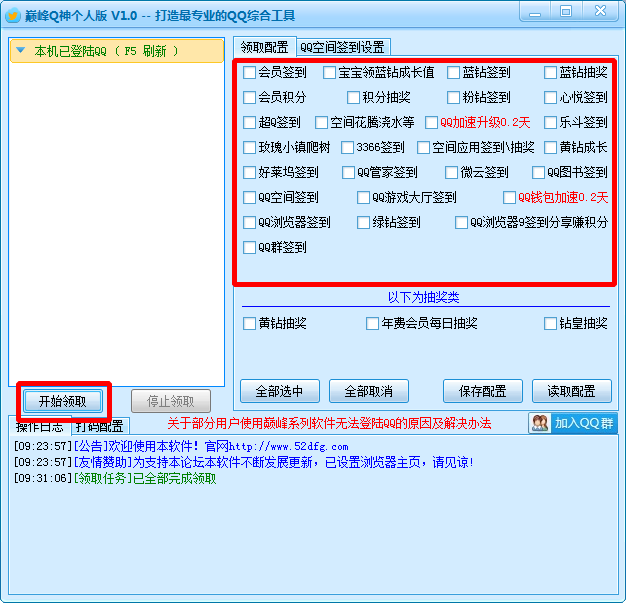The height and width of the screenshot is (603, 626).
Task: Click the app logo icon in title bar
Action: click(13, 16)
